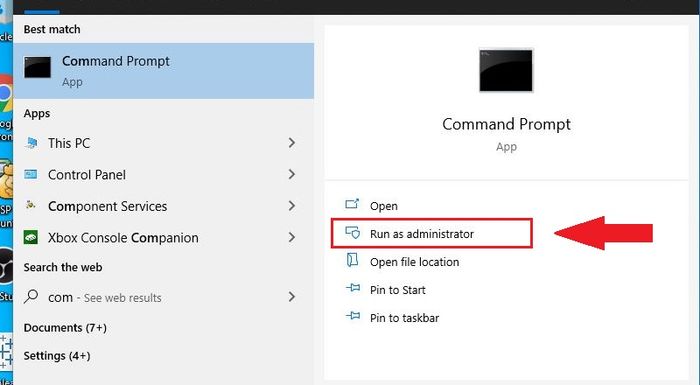Image resolution: width=700 pixels, height=385 pixels.
Task: Open the com web results arrow
Action: pyautogui.click(x=292, y=297)
